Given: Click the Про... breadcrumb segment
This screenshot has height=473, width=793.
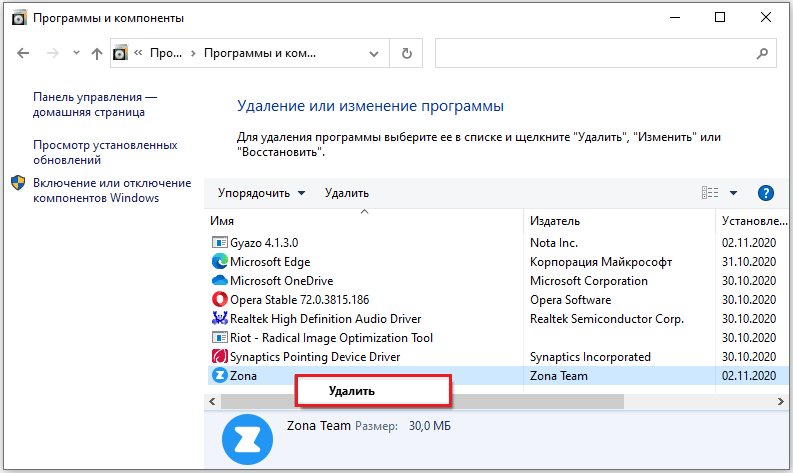Looking at the screenshot, I should pos(166,53).
